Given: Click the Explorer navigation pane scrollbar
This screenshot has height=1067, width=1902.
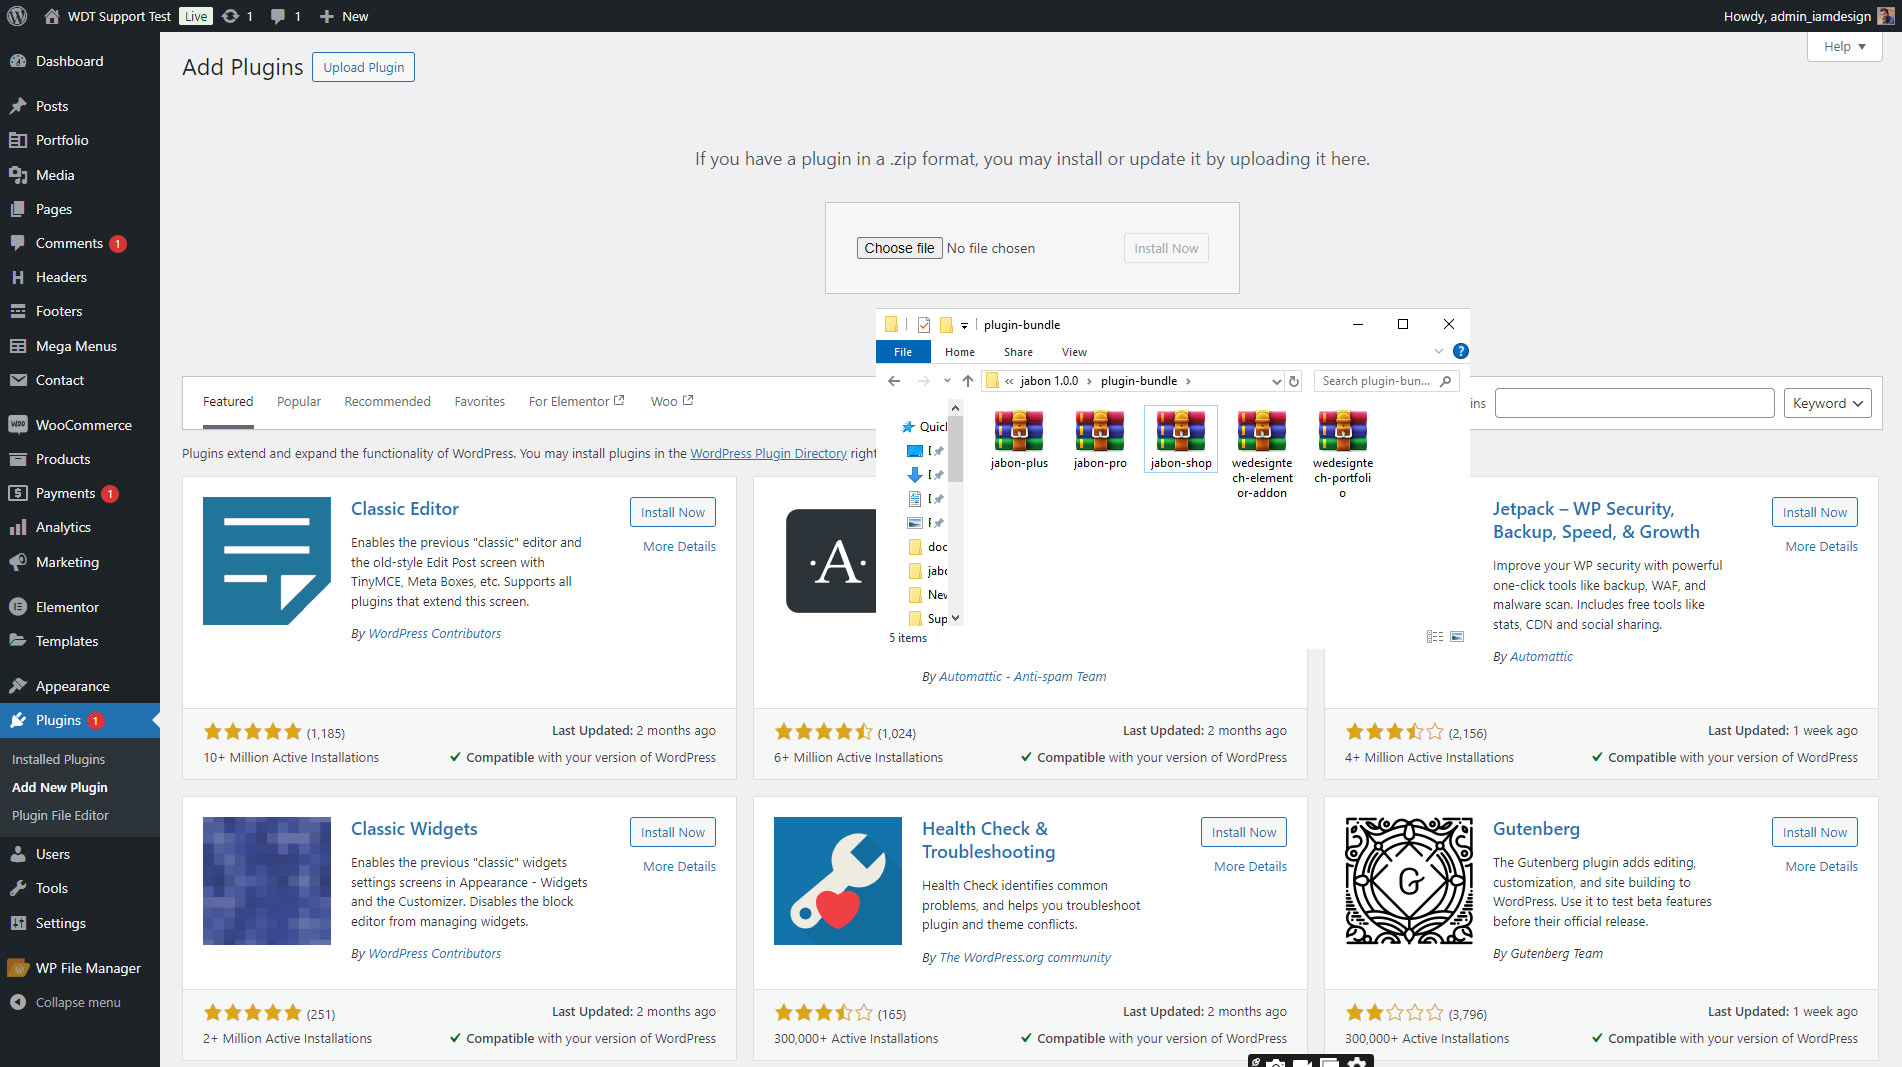Looking at the screenshot, I should pos(955,449).
